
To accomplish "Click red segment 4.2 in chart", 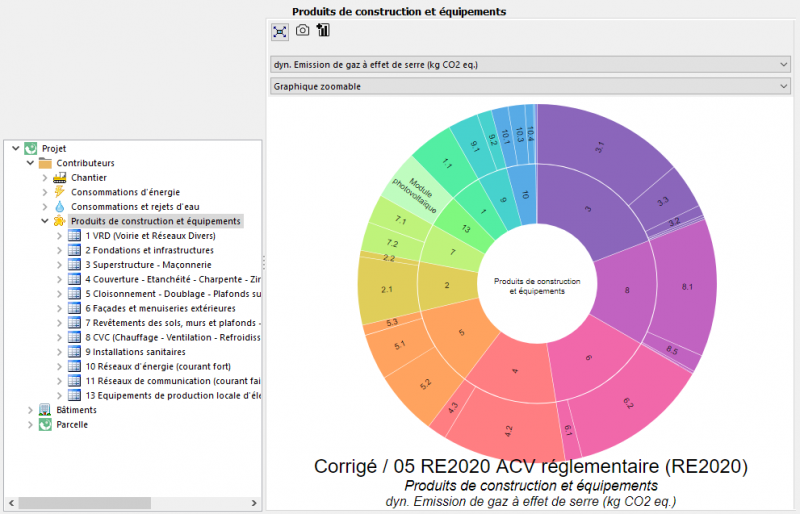I will point(508,431).
